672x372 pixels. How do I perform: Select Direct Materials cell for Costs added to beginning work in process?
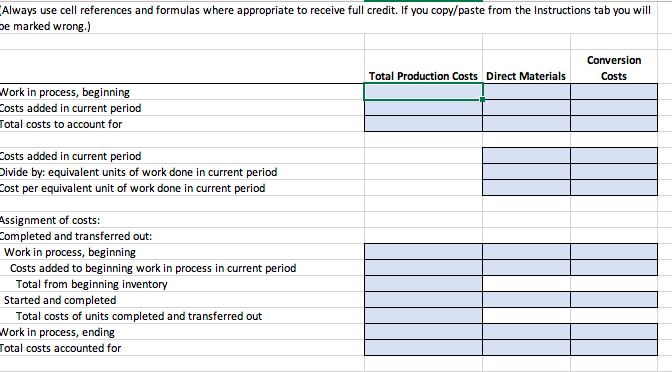click(x=526, y=268)
